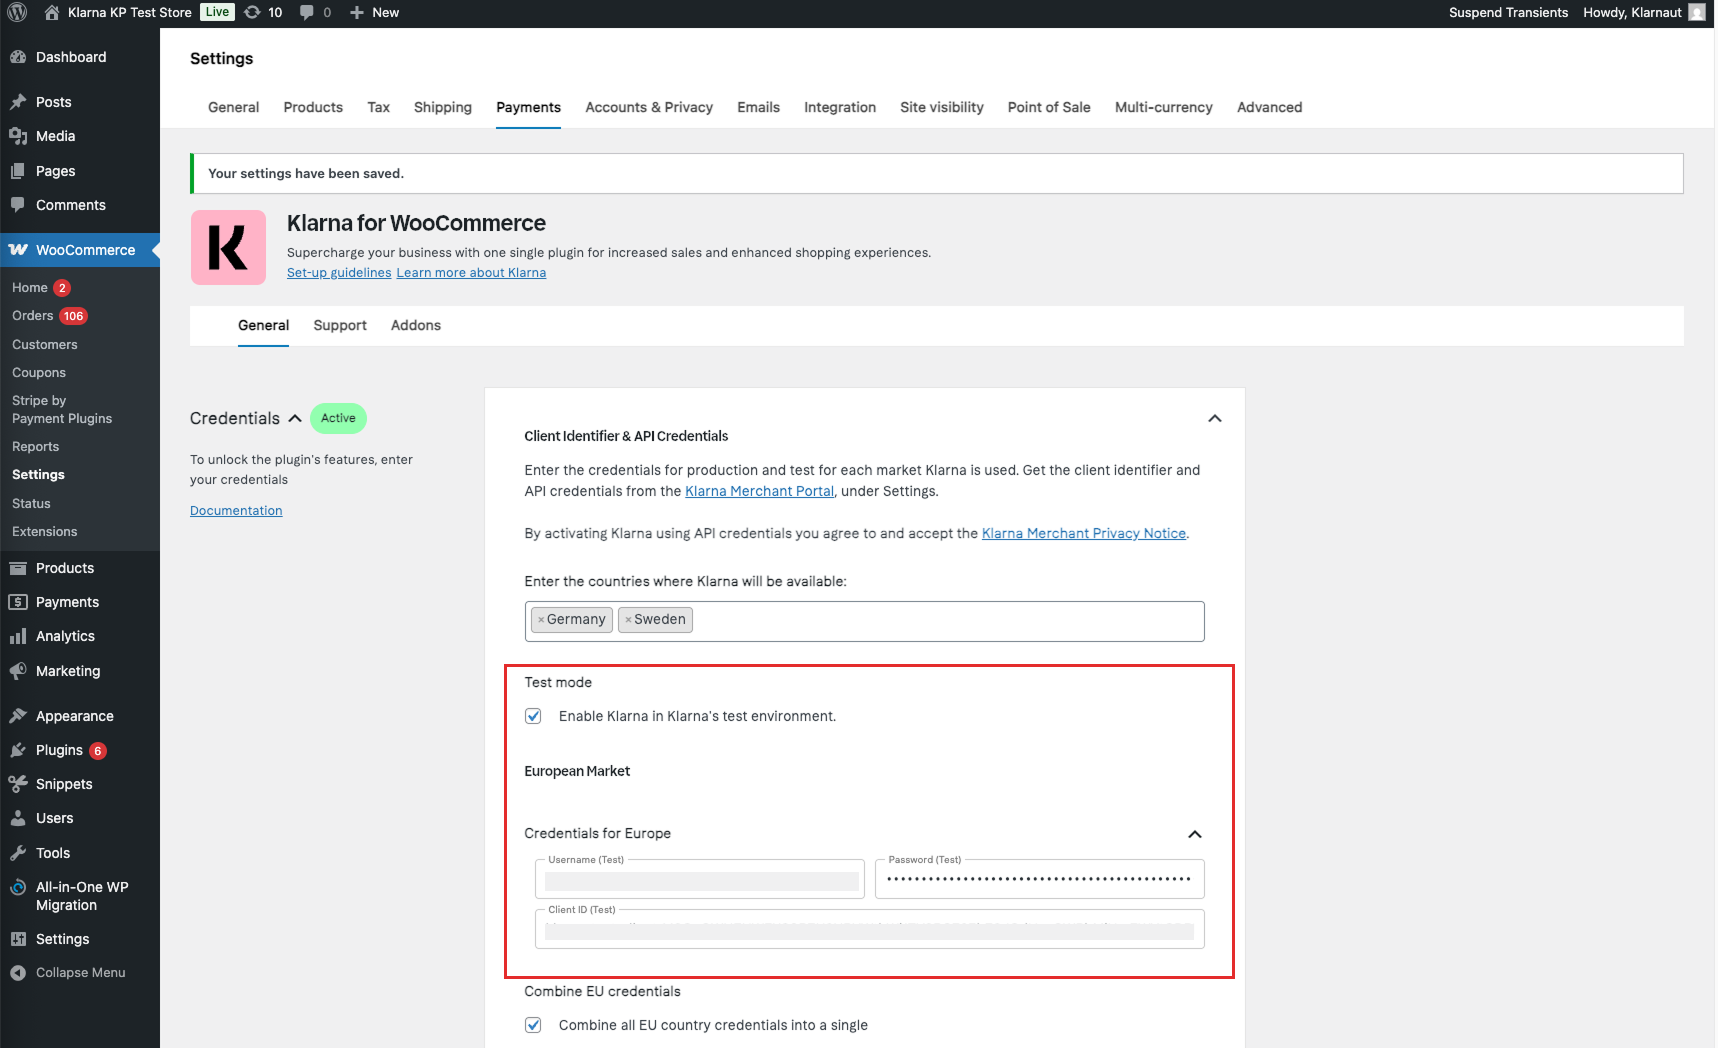Image resolution: width=1718 pixels, height=1048 pixels.
Task: Click the Media icon in sidebar
Action: tap(18, 136)
